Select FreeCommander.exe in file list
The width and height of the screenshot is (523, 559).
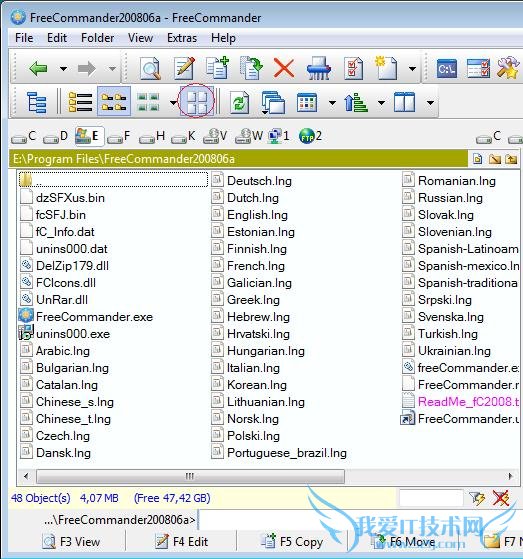click(86, 317)
